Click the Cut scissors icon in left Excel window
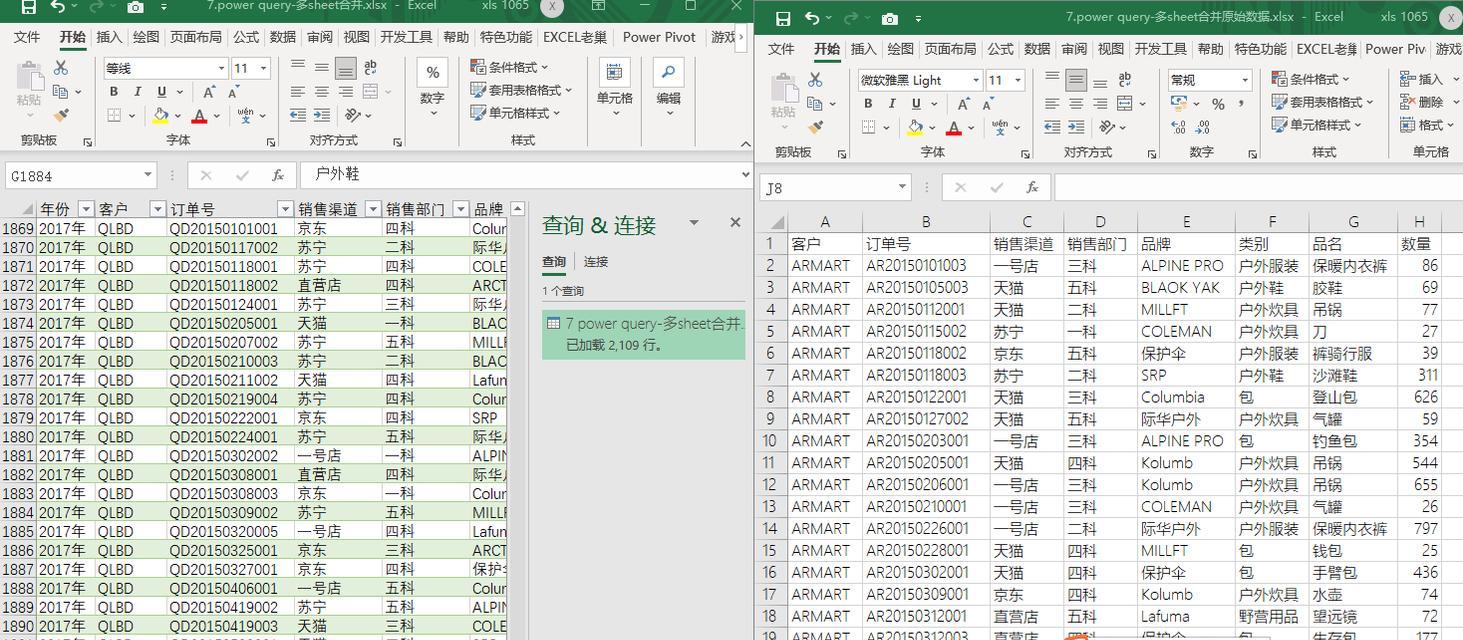Screen dimensions: 1463x640 [x=61, y=68]
